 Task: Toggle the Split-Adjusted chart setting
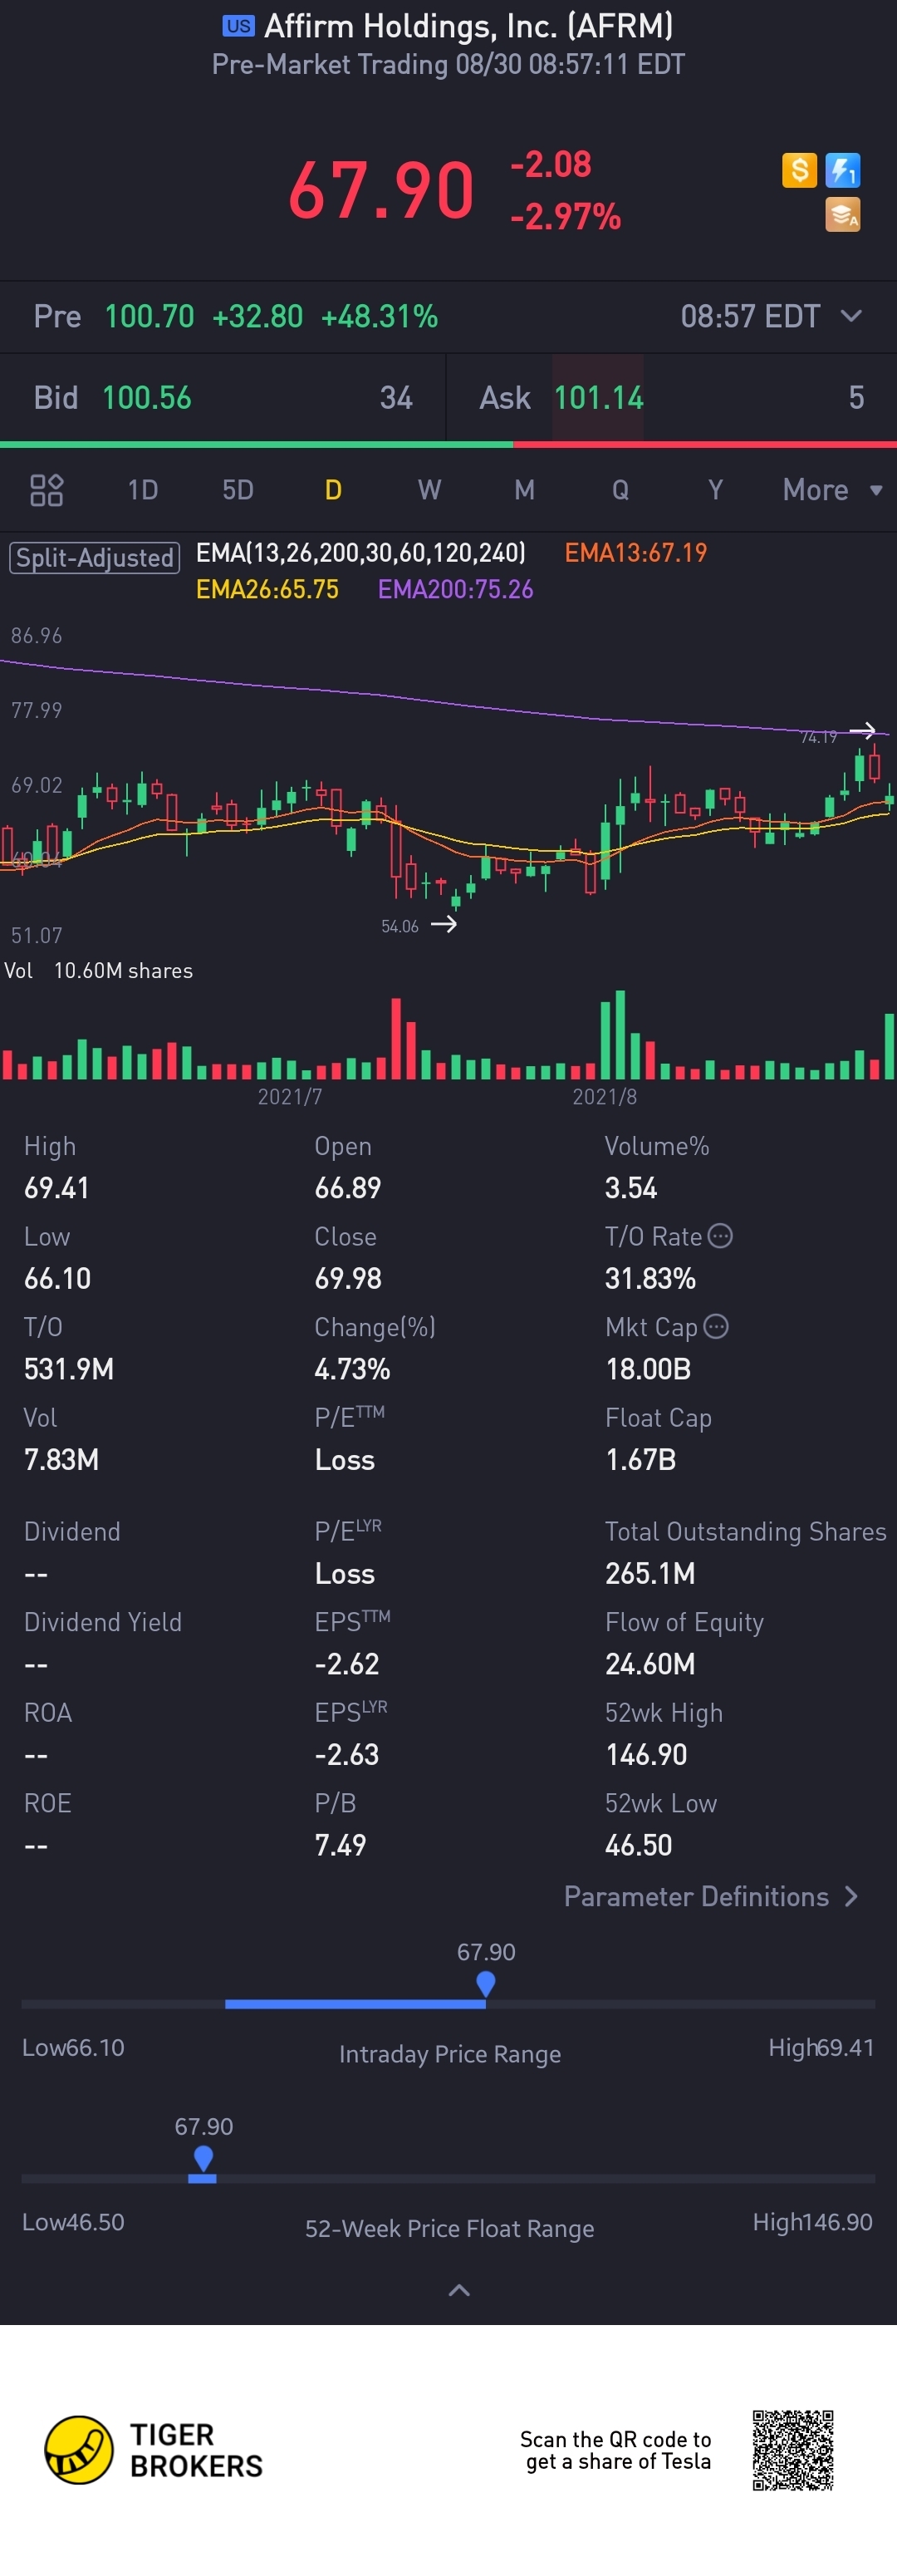(95, 557)
